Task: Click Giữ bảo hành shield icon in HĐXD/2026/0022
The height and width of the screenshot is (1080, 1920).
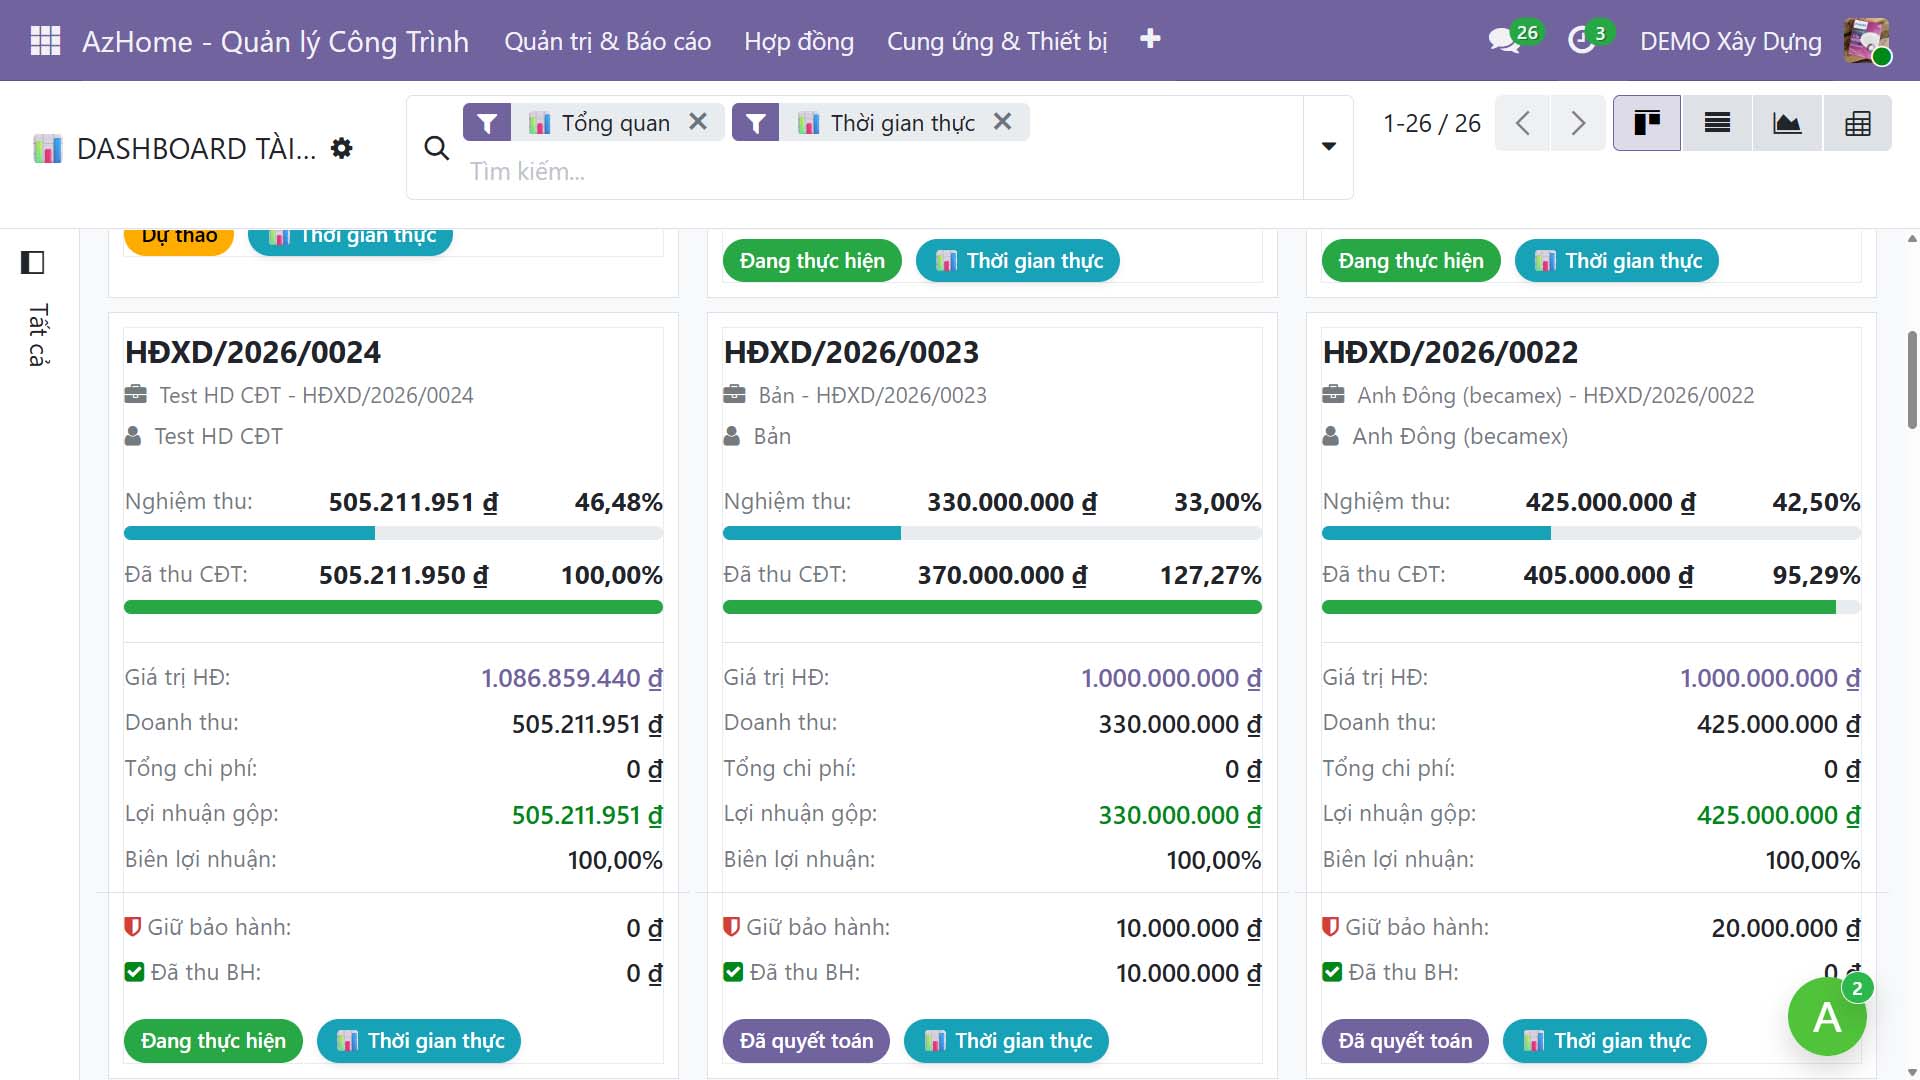Action: (x=1330, y=927)
